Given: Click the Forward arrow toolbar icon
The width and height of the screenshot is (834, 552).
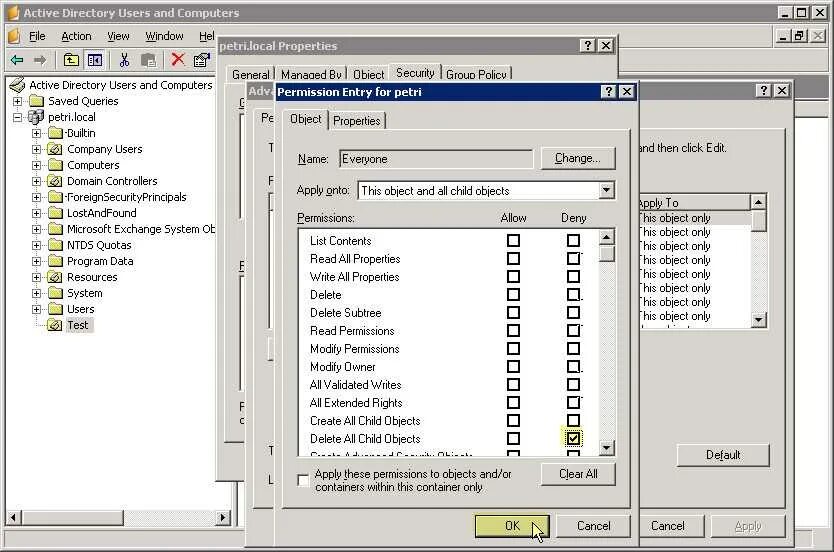Looking at the screenshot, I should tap(40, 60).
